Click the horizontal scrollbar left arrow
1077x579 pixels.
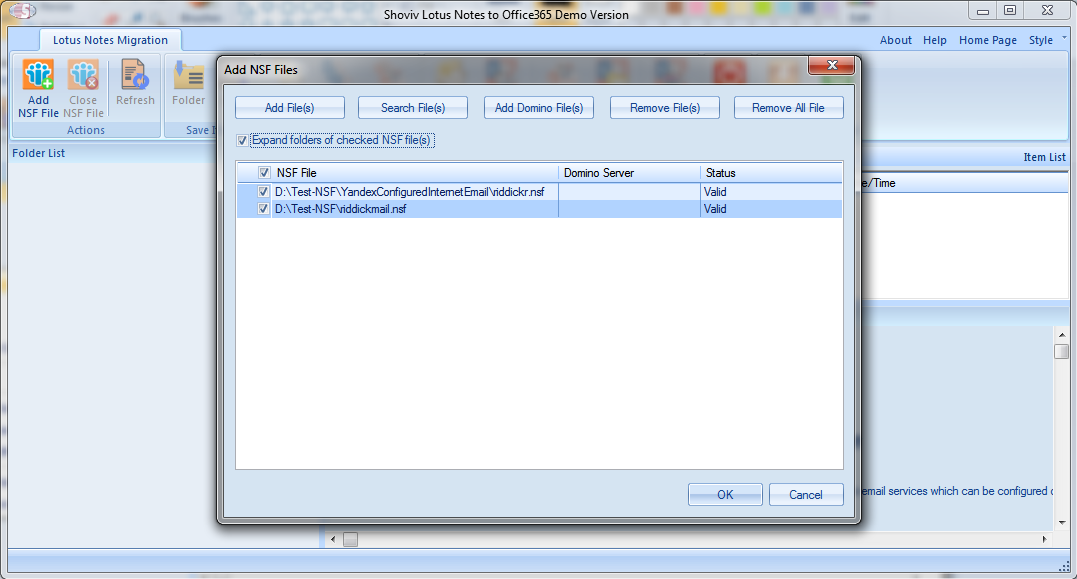coord(333,539)
